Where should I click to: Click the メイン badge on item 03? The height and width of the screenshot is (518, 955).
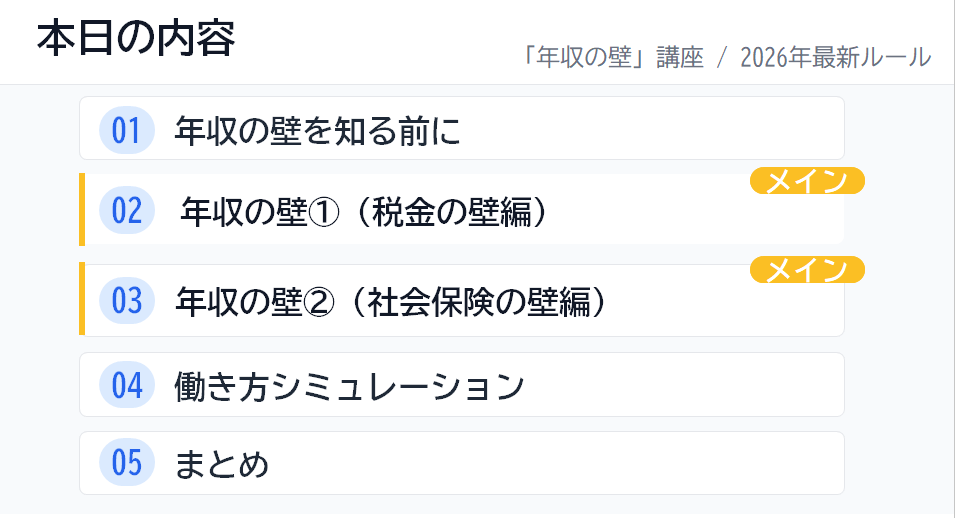[807, 270]
